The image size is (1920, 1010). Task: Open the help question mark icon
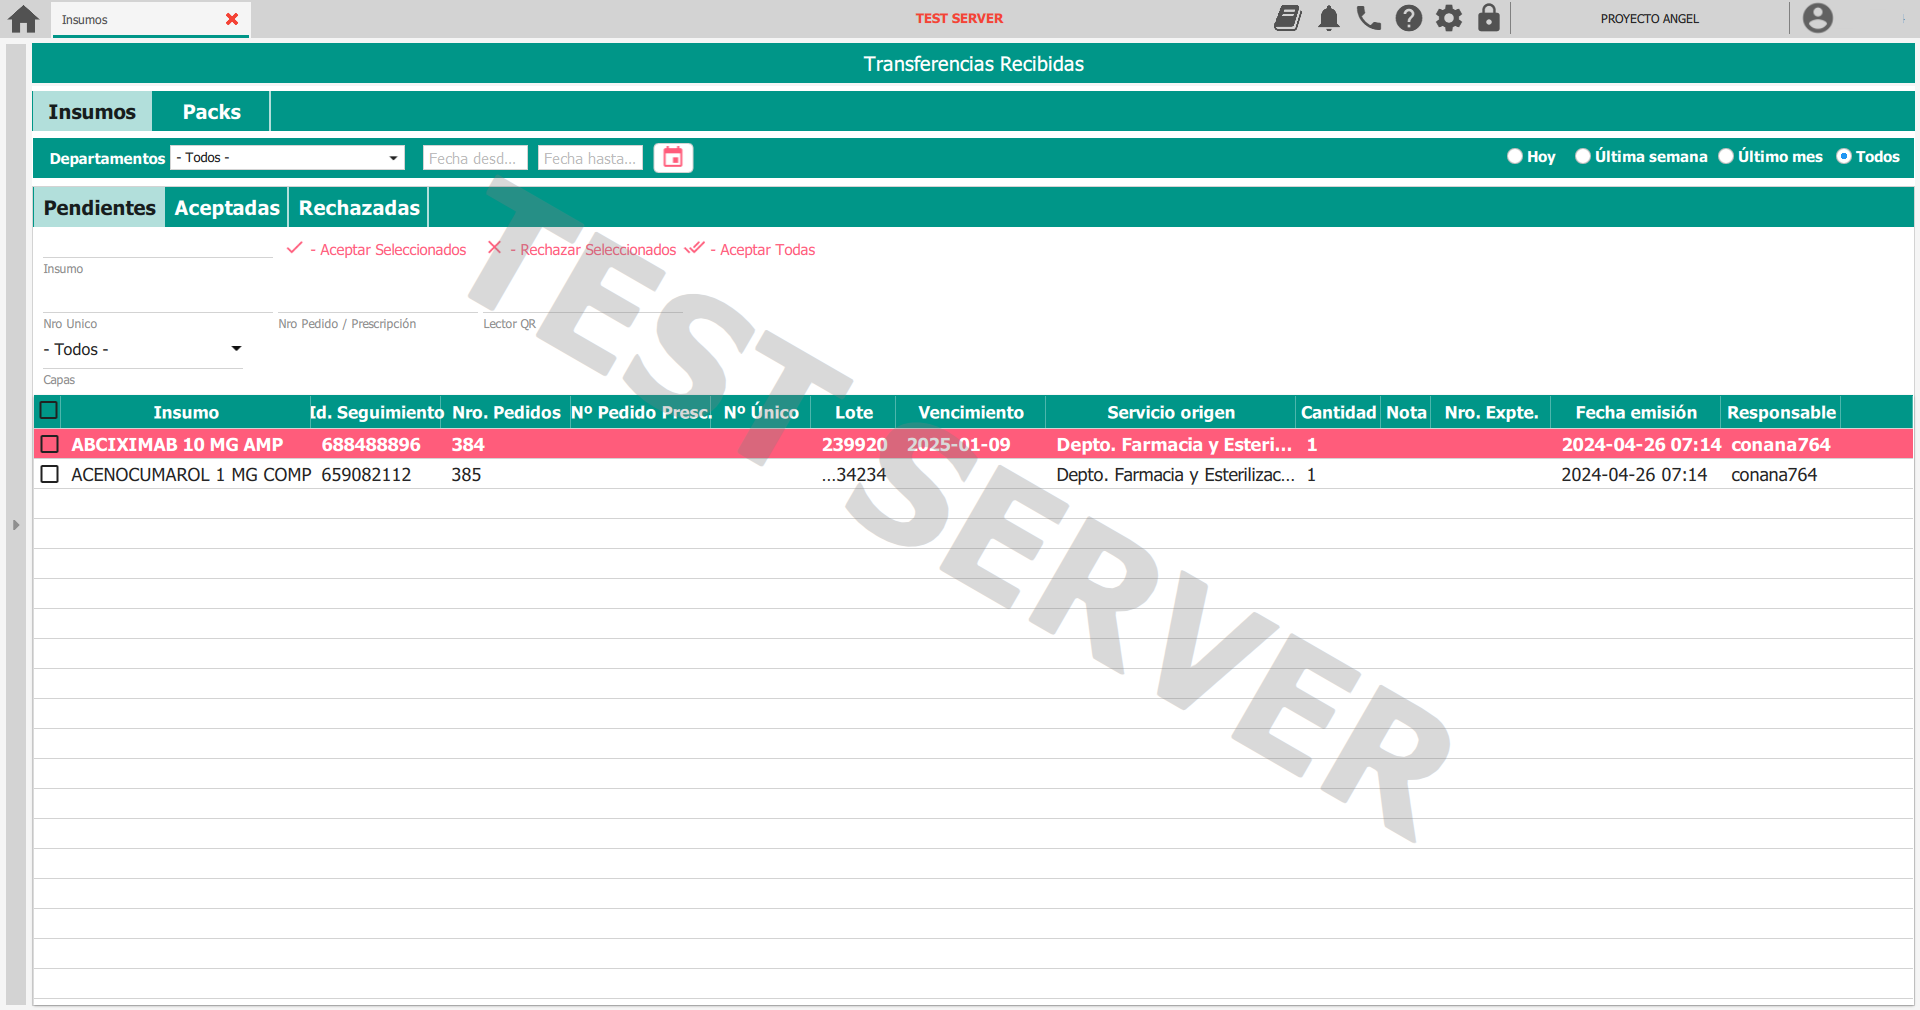pyautogui.click(x=1409, y=18)
